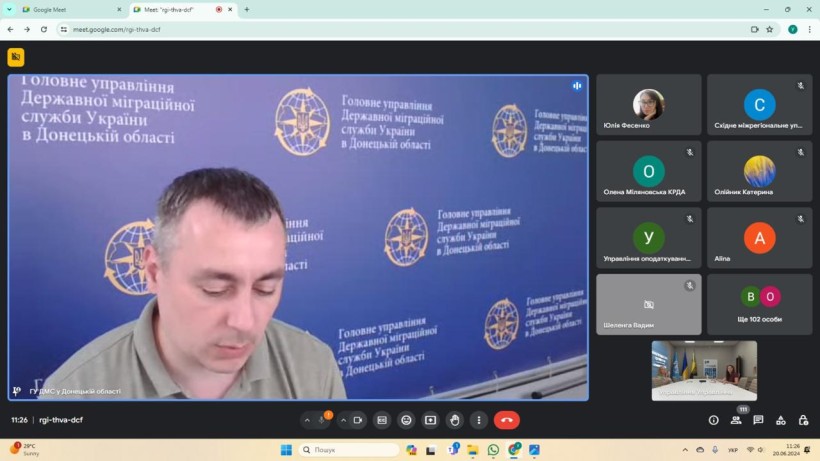Raise hand with the hand icon
The image size is (820, 461).
click(455, 420)
